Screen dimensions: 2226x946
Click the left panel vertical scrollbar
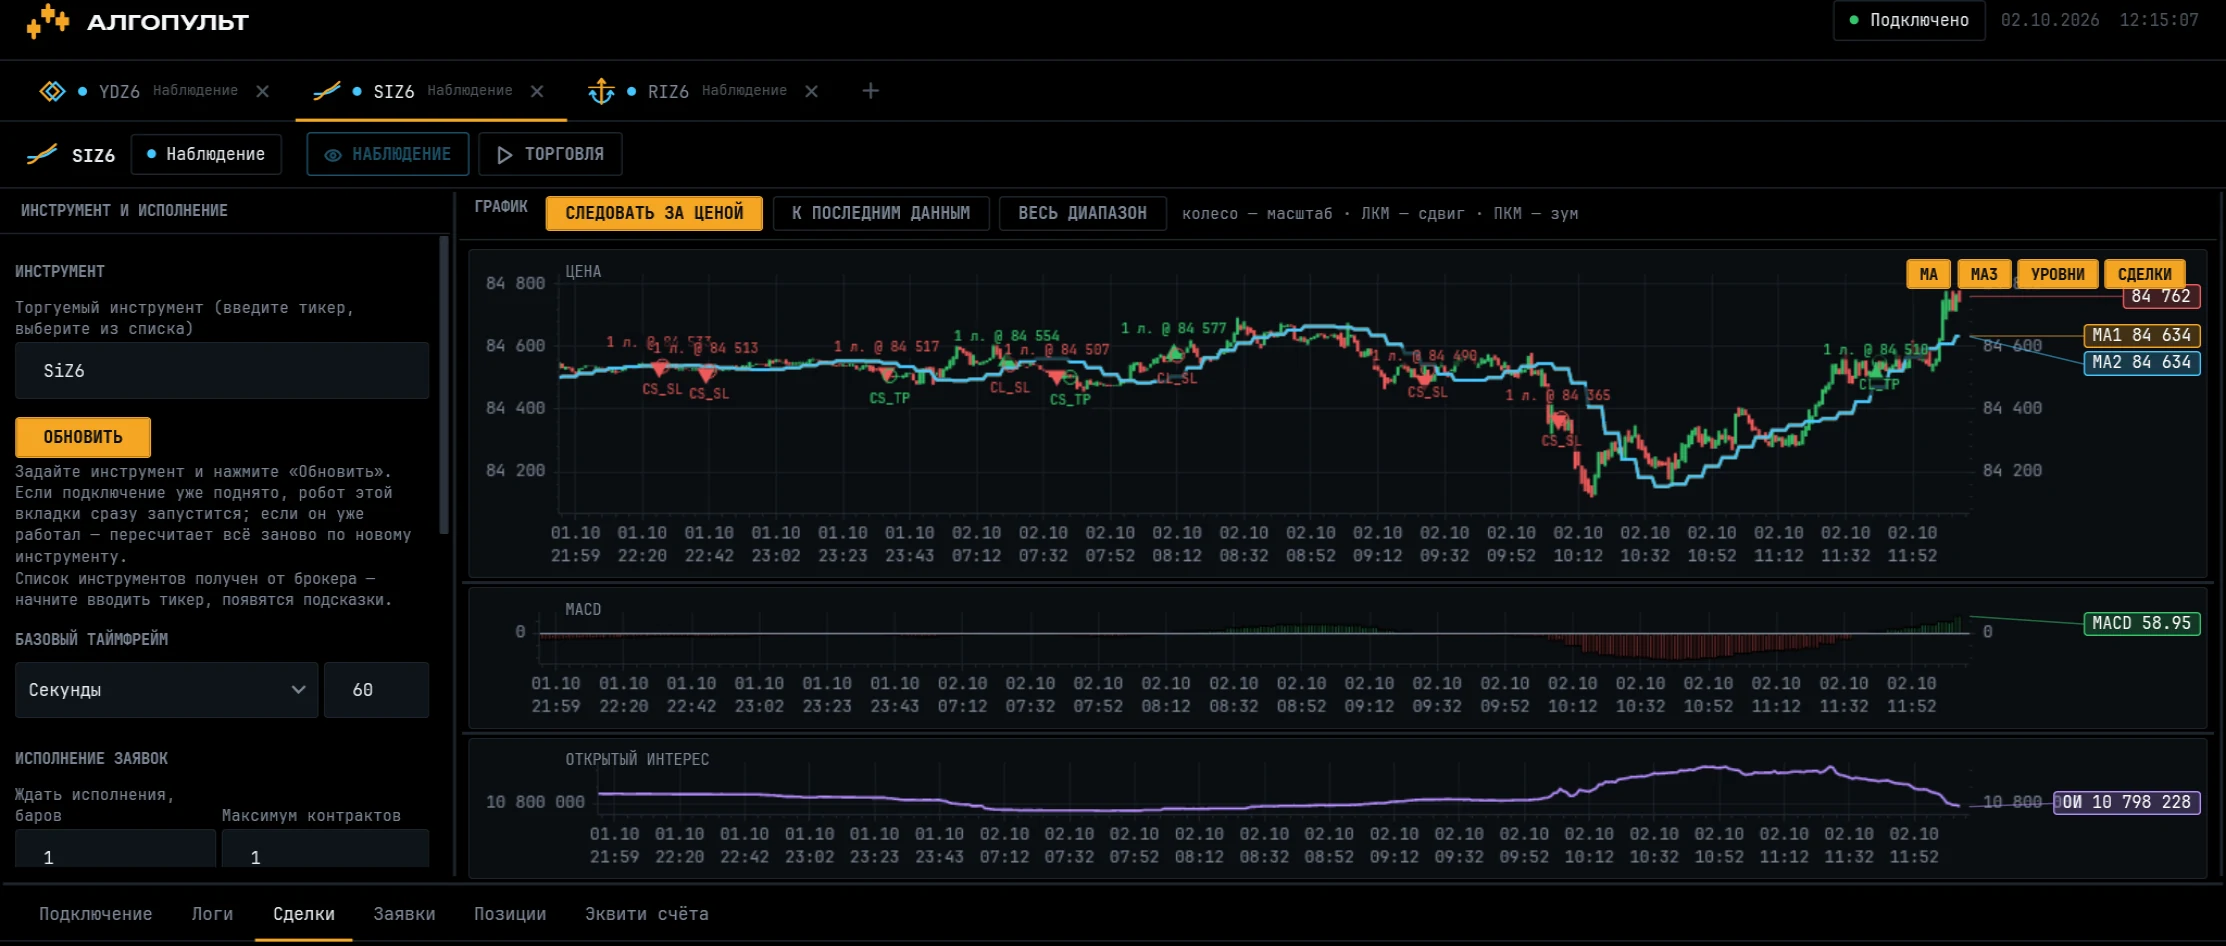click(444, 385)
